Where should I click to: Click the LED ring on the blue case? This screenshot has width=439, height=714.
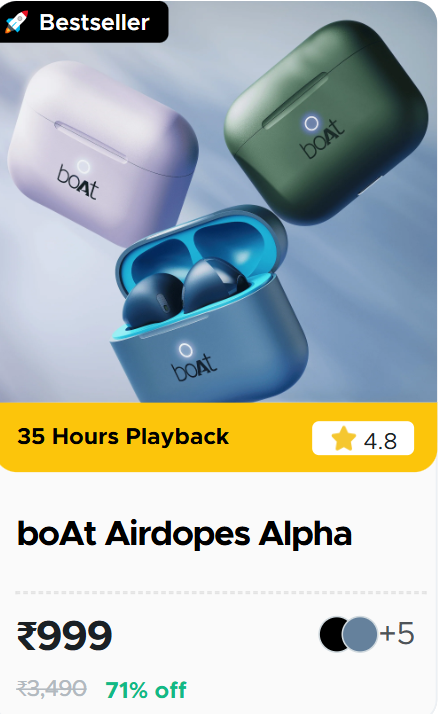pos(184,350)
